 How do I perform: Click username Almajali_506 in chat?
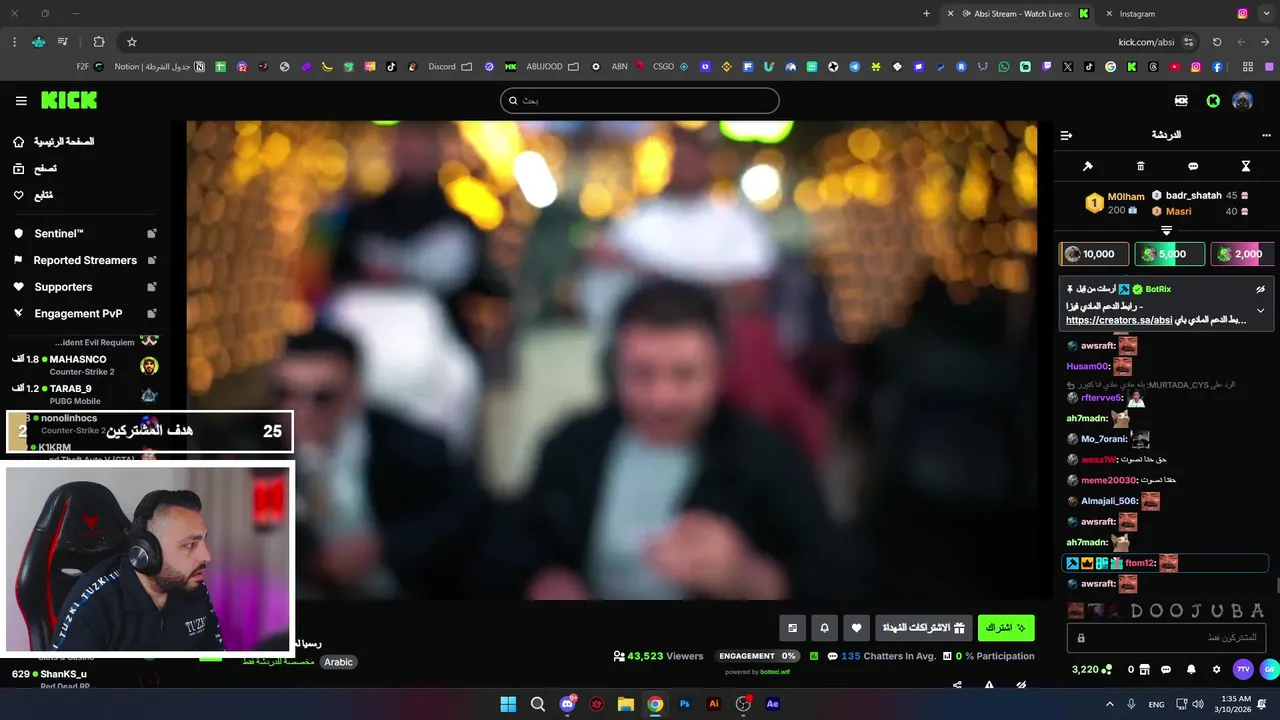click(x=1109, y=501)
